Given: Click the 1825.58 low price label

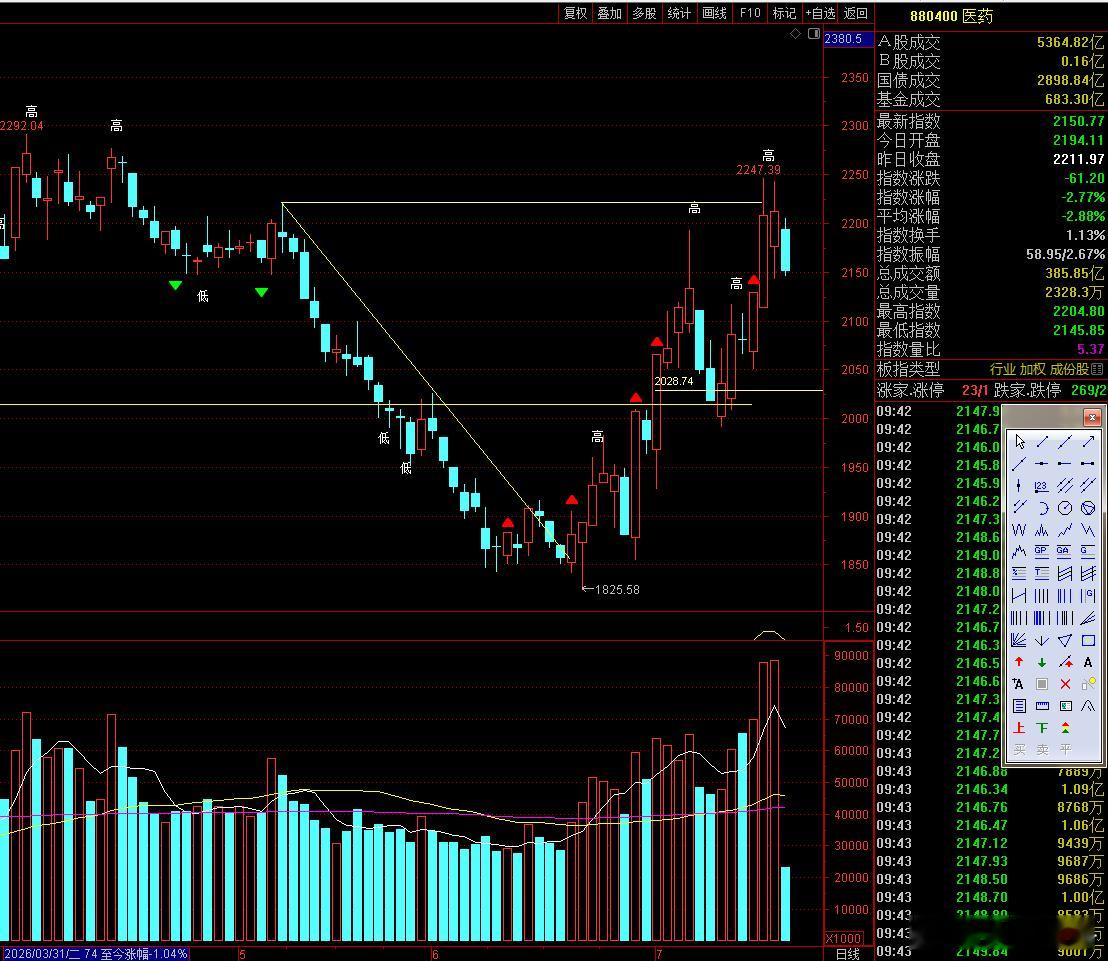Looking at the screenshot, I should point(617,589).
